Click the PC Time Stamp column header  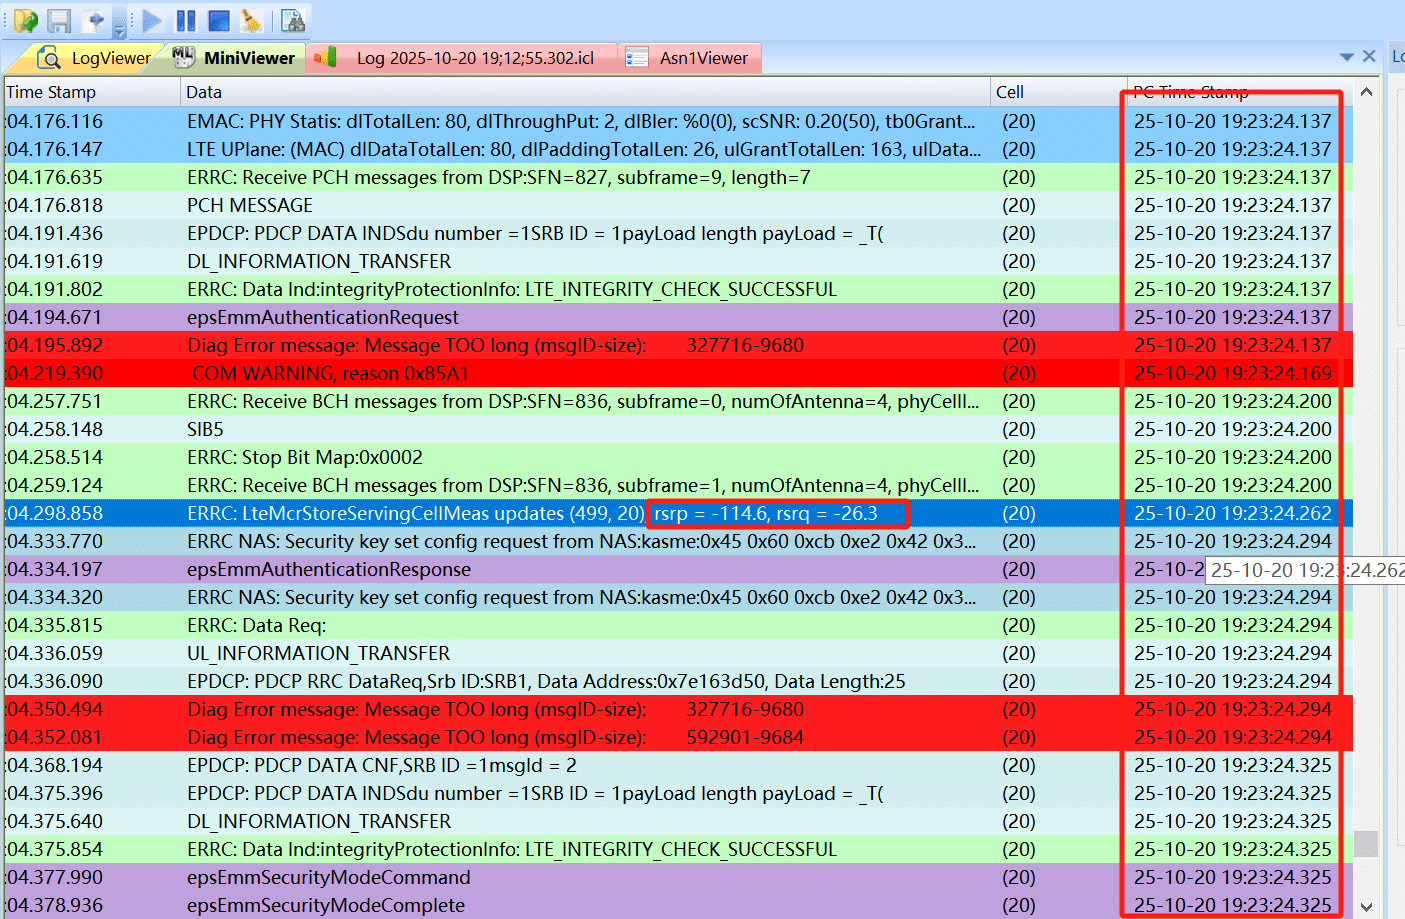point(1190,92)
